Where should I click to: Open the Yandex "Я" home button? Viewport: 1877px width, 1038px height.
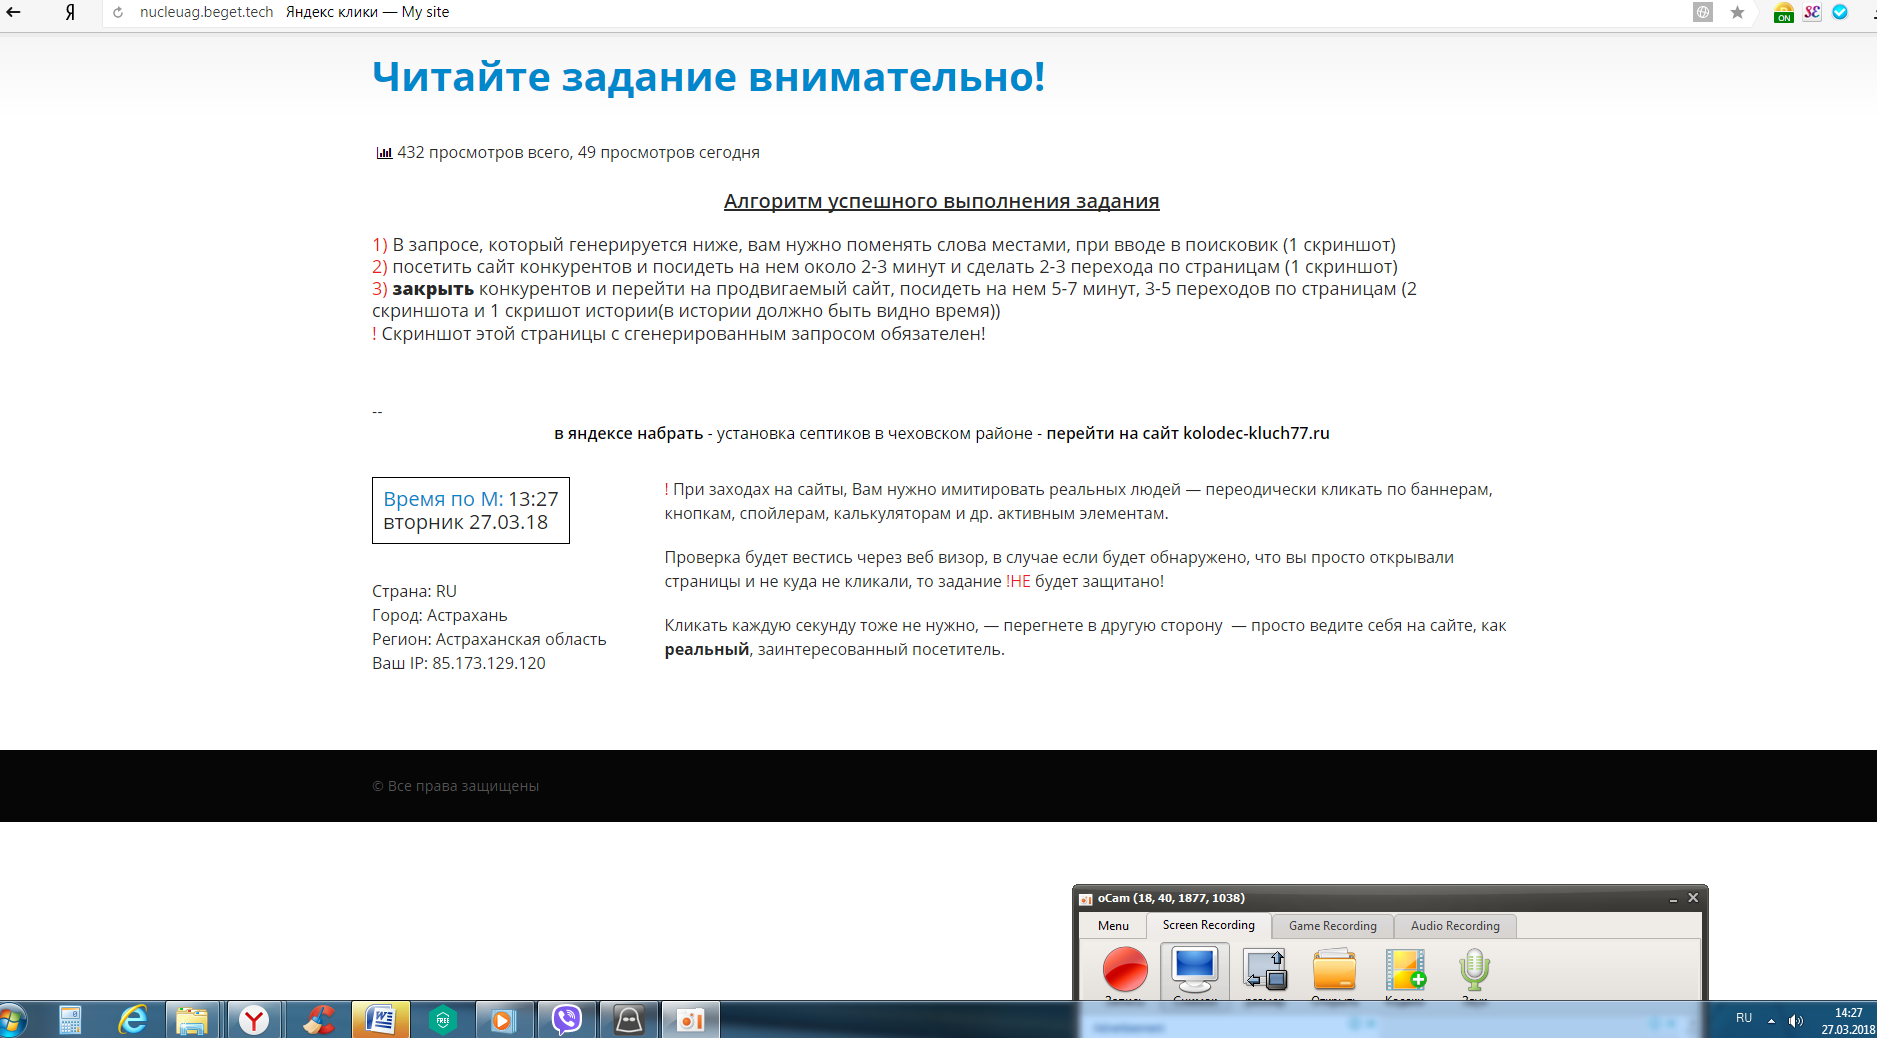[x=70, y=12]
